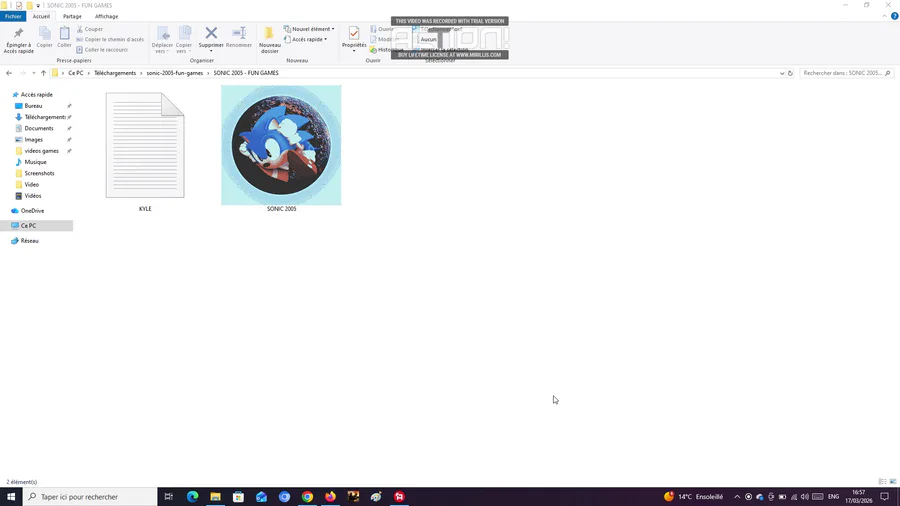The height and width of the screenshot is (506, 900).
Task: Open Mail app from taskbar
Action: click(x=261, y=497)
